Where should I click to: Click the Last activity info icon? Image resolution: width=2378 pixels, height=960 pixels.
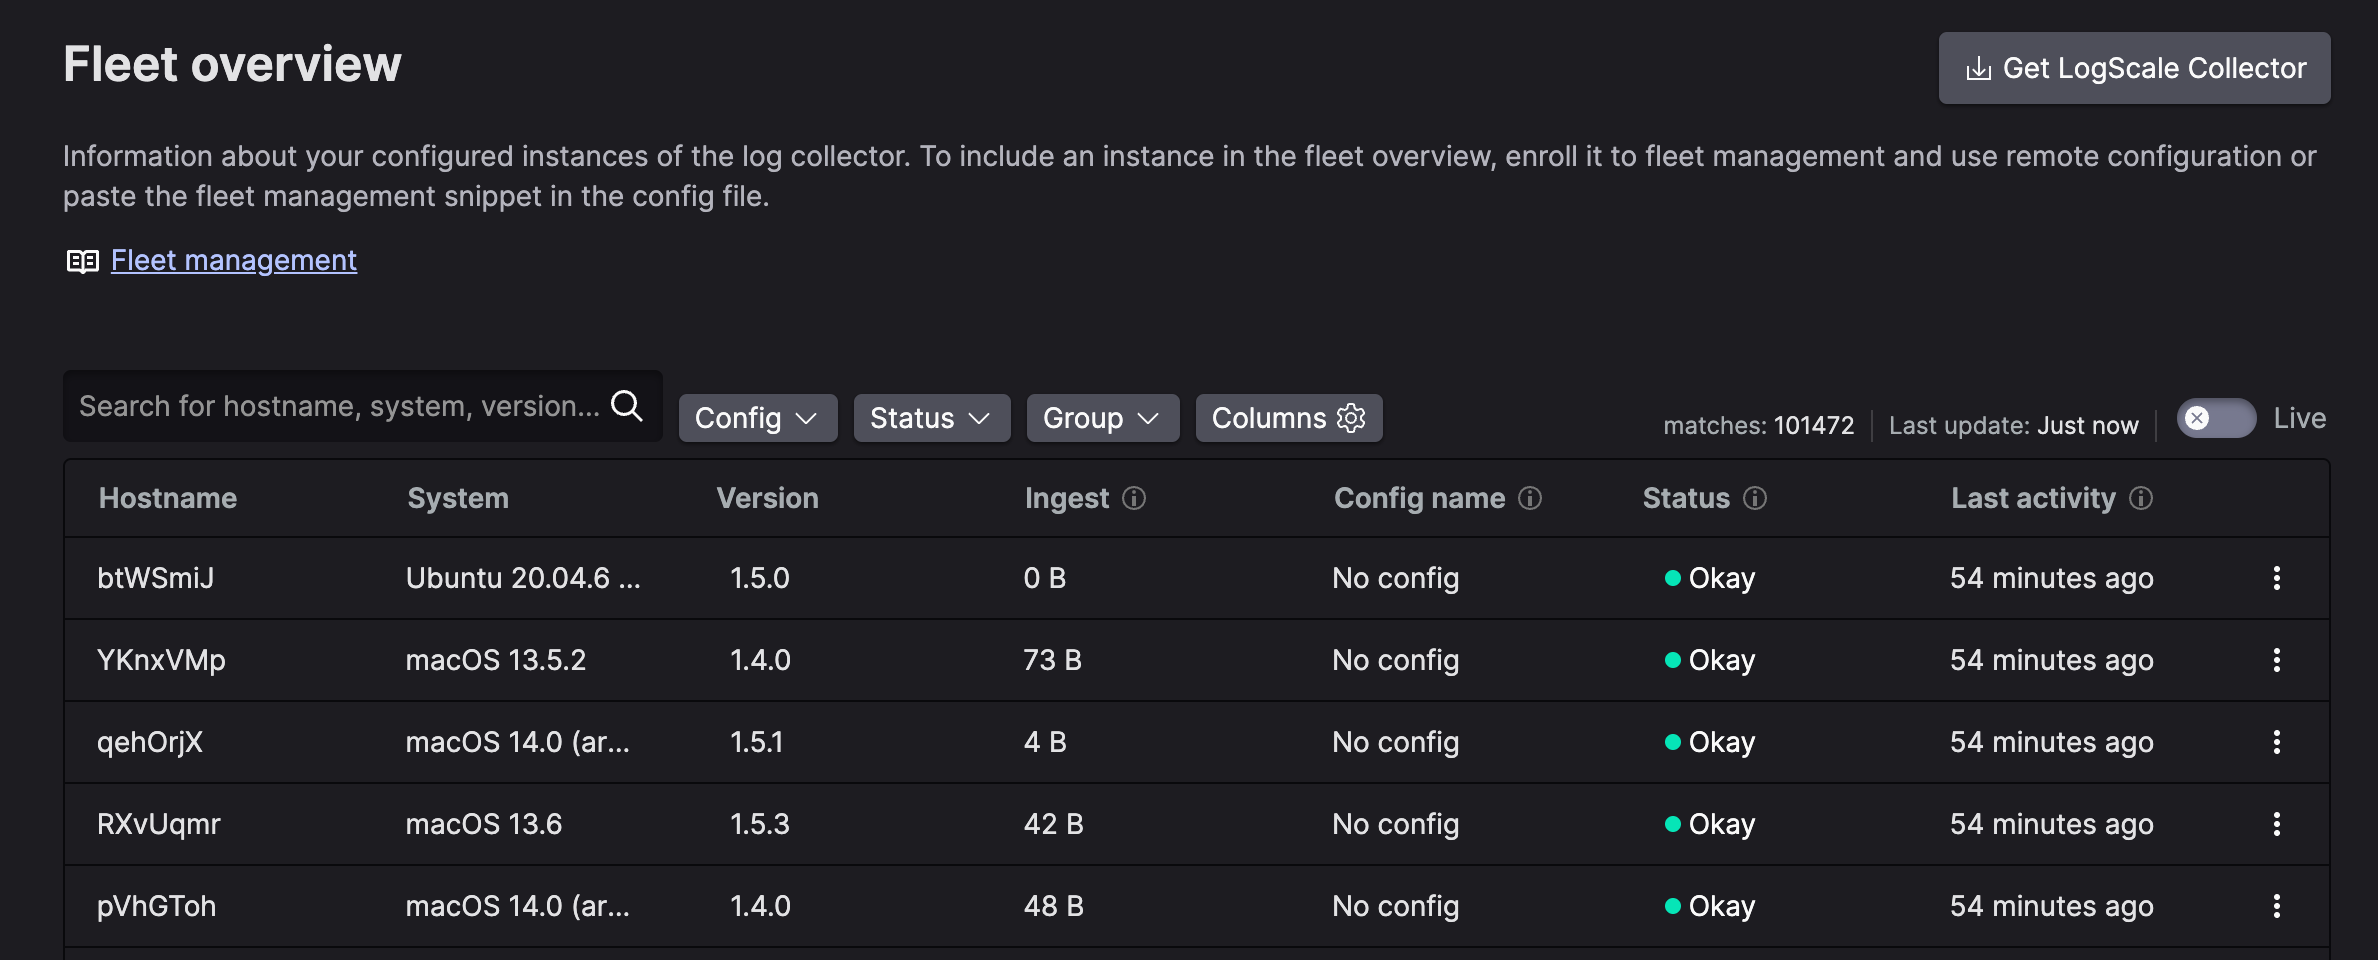2141,498
